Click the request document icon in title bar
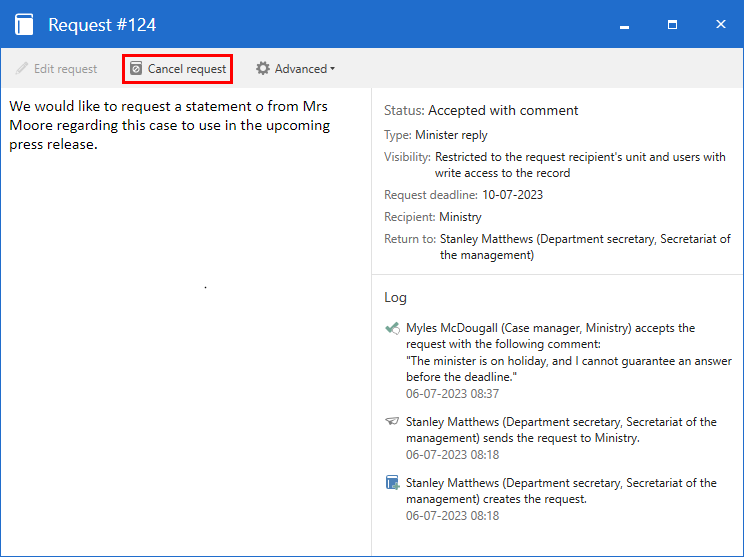Screen dimensions: 744x557 (x=24, y=24)
